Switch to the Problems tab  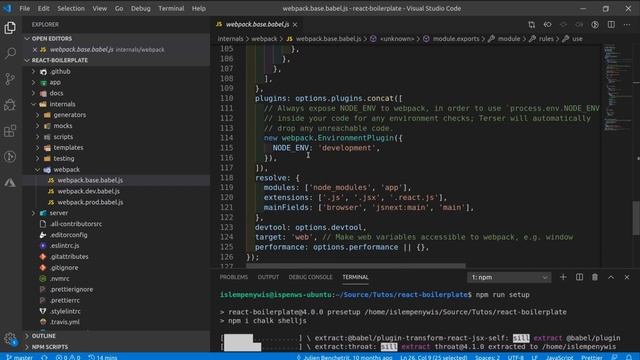[x=233, y=277]
